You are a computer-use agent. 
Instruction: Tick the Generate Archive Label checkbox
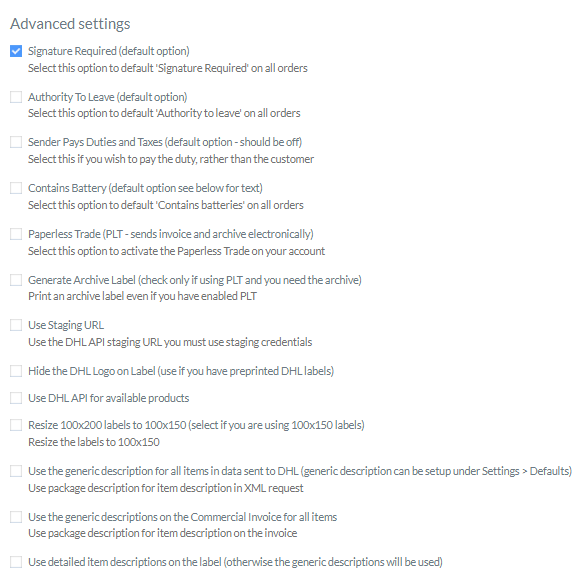(x=16, y=280)
